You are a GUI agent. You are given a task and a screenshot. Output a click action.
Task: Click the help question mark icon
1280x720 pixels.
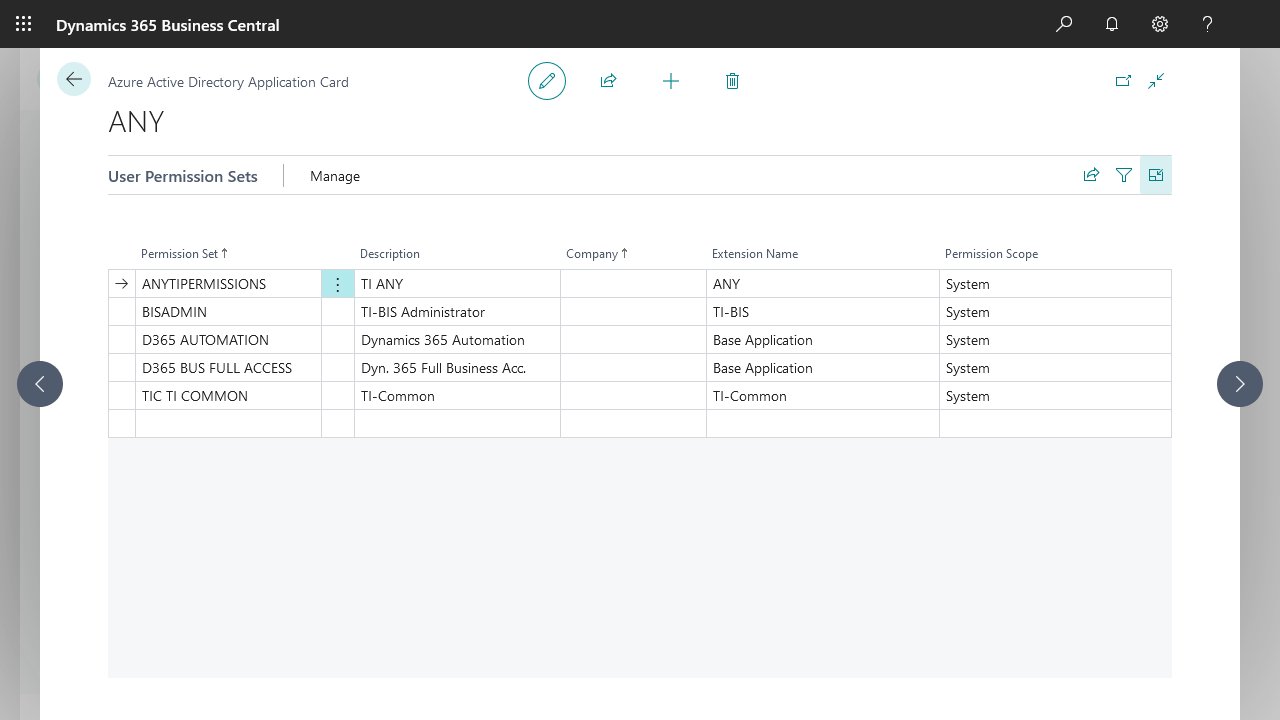click(x=1208, y=24)
